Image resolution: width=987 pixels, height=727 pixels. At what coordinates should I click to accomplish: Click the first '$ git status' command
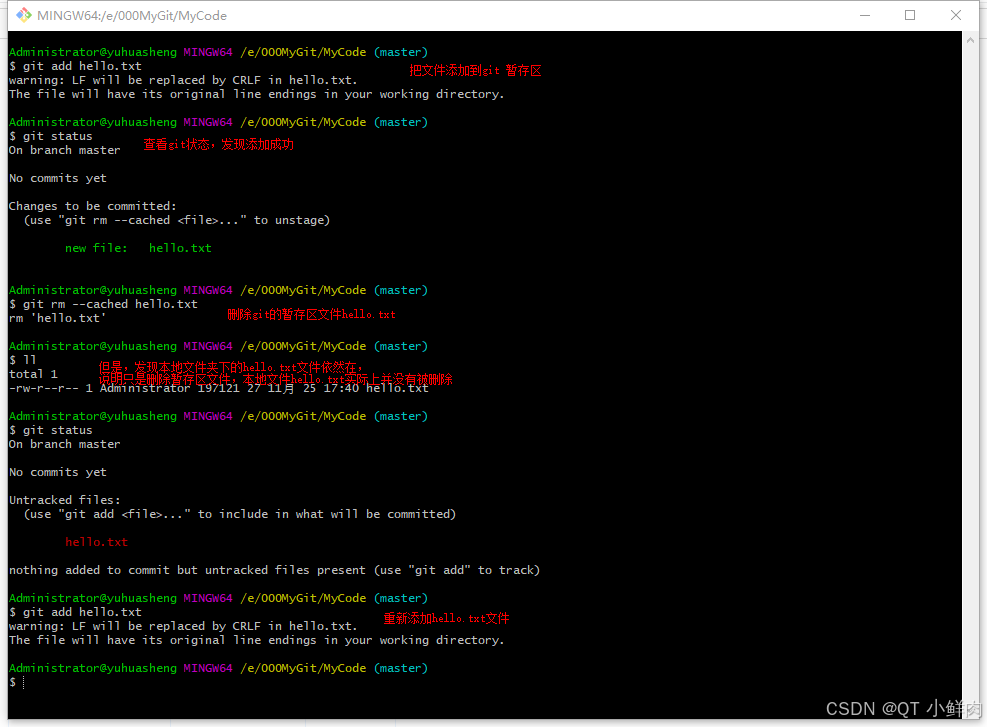point(51,136)
